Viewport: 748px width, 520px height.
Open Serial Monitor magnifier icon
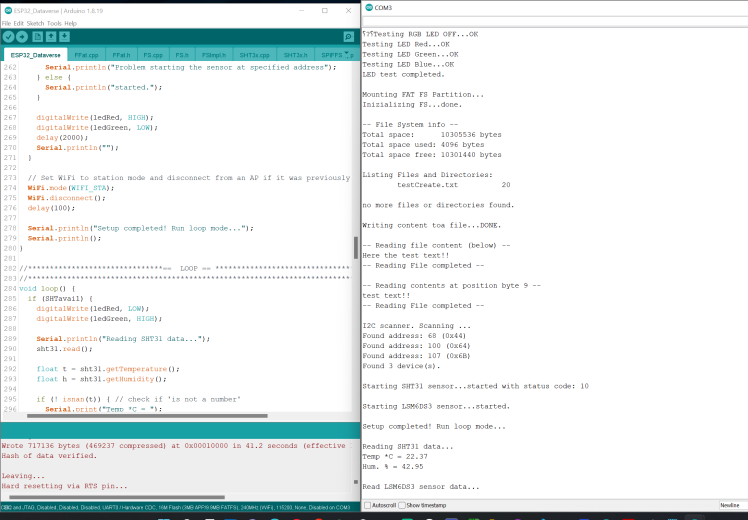click(348, 37)
